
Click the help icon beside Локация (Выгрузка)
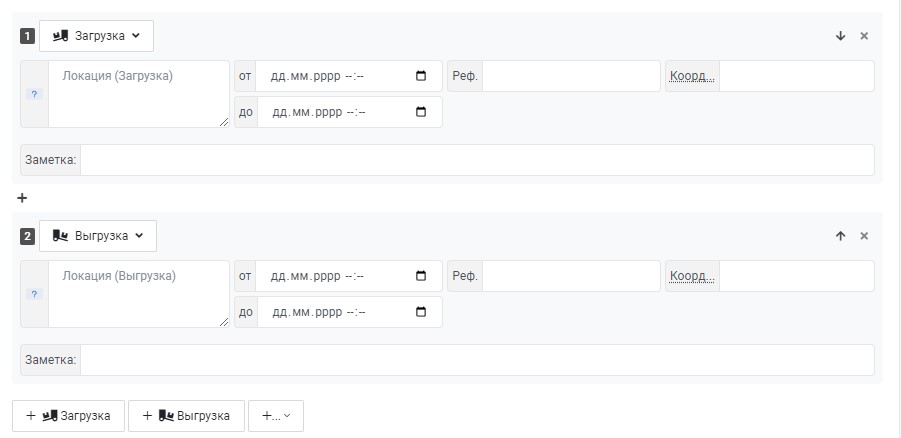(x=34, y=294)
